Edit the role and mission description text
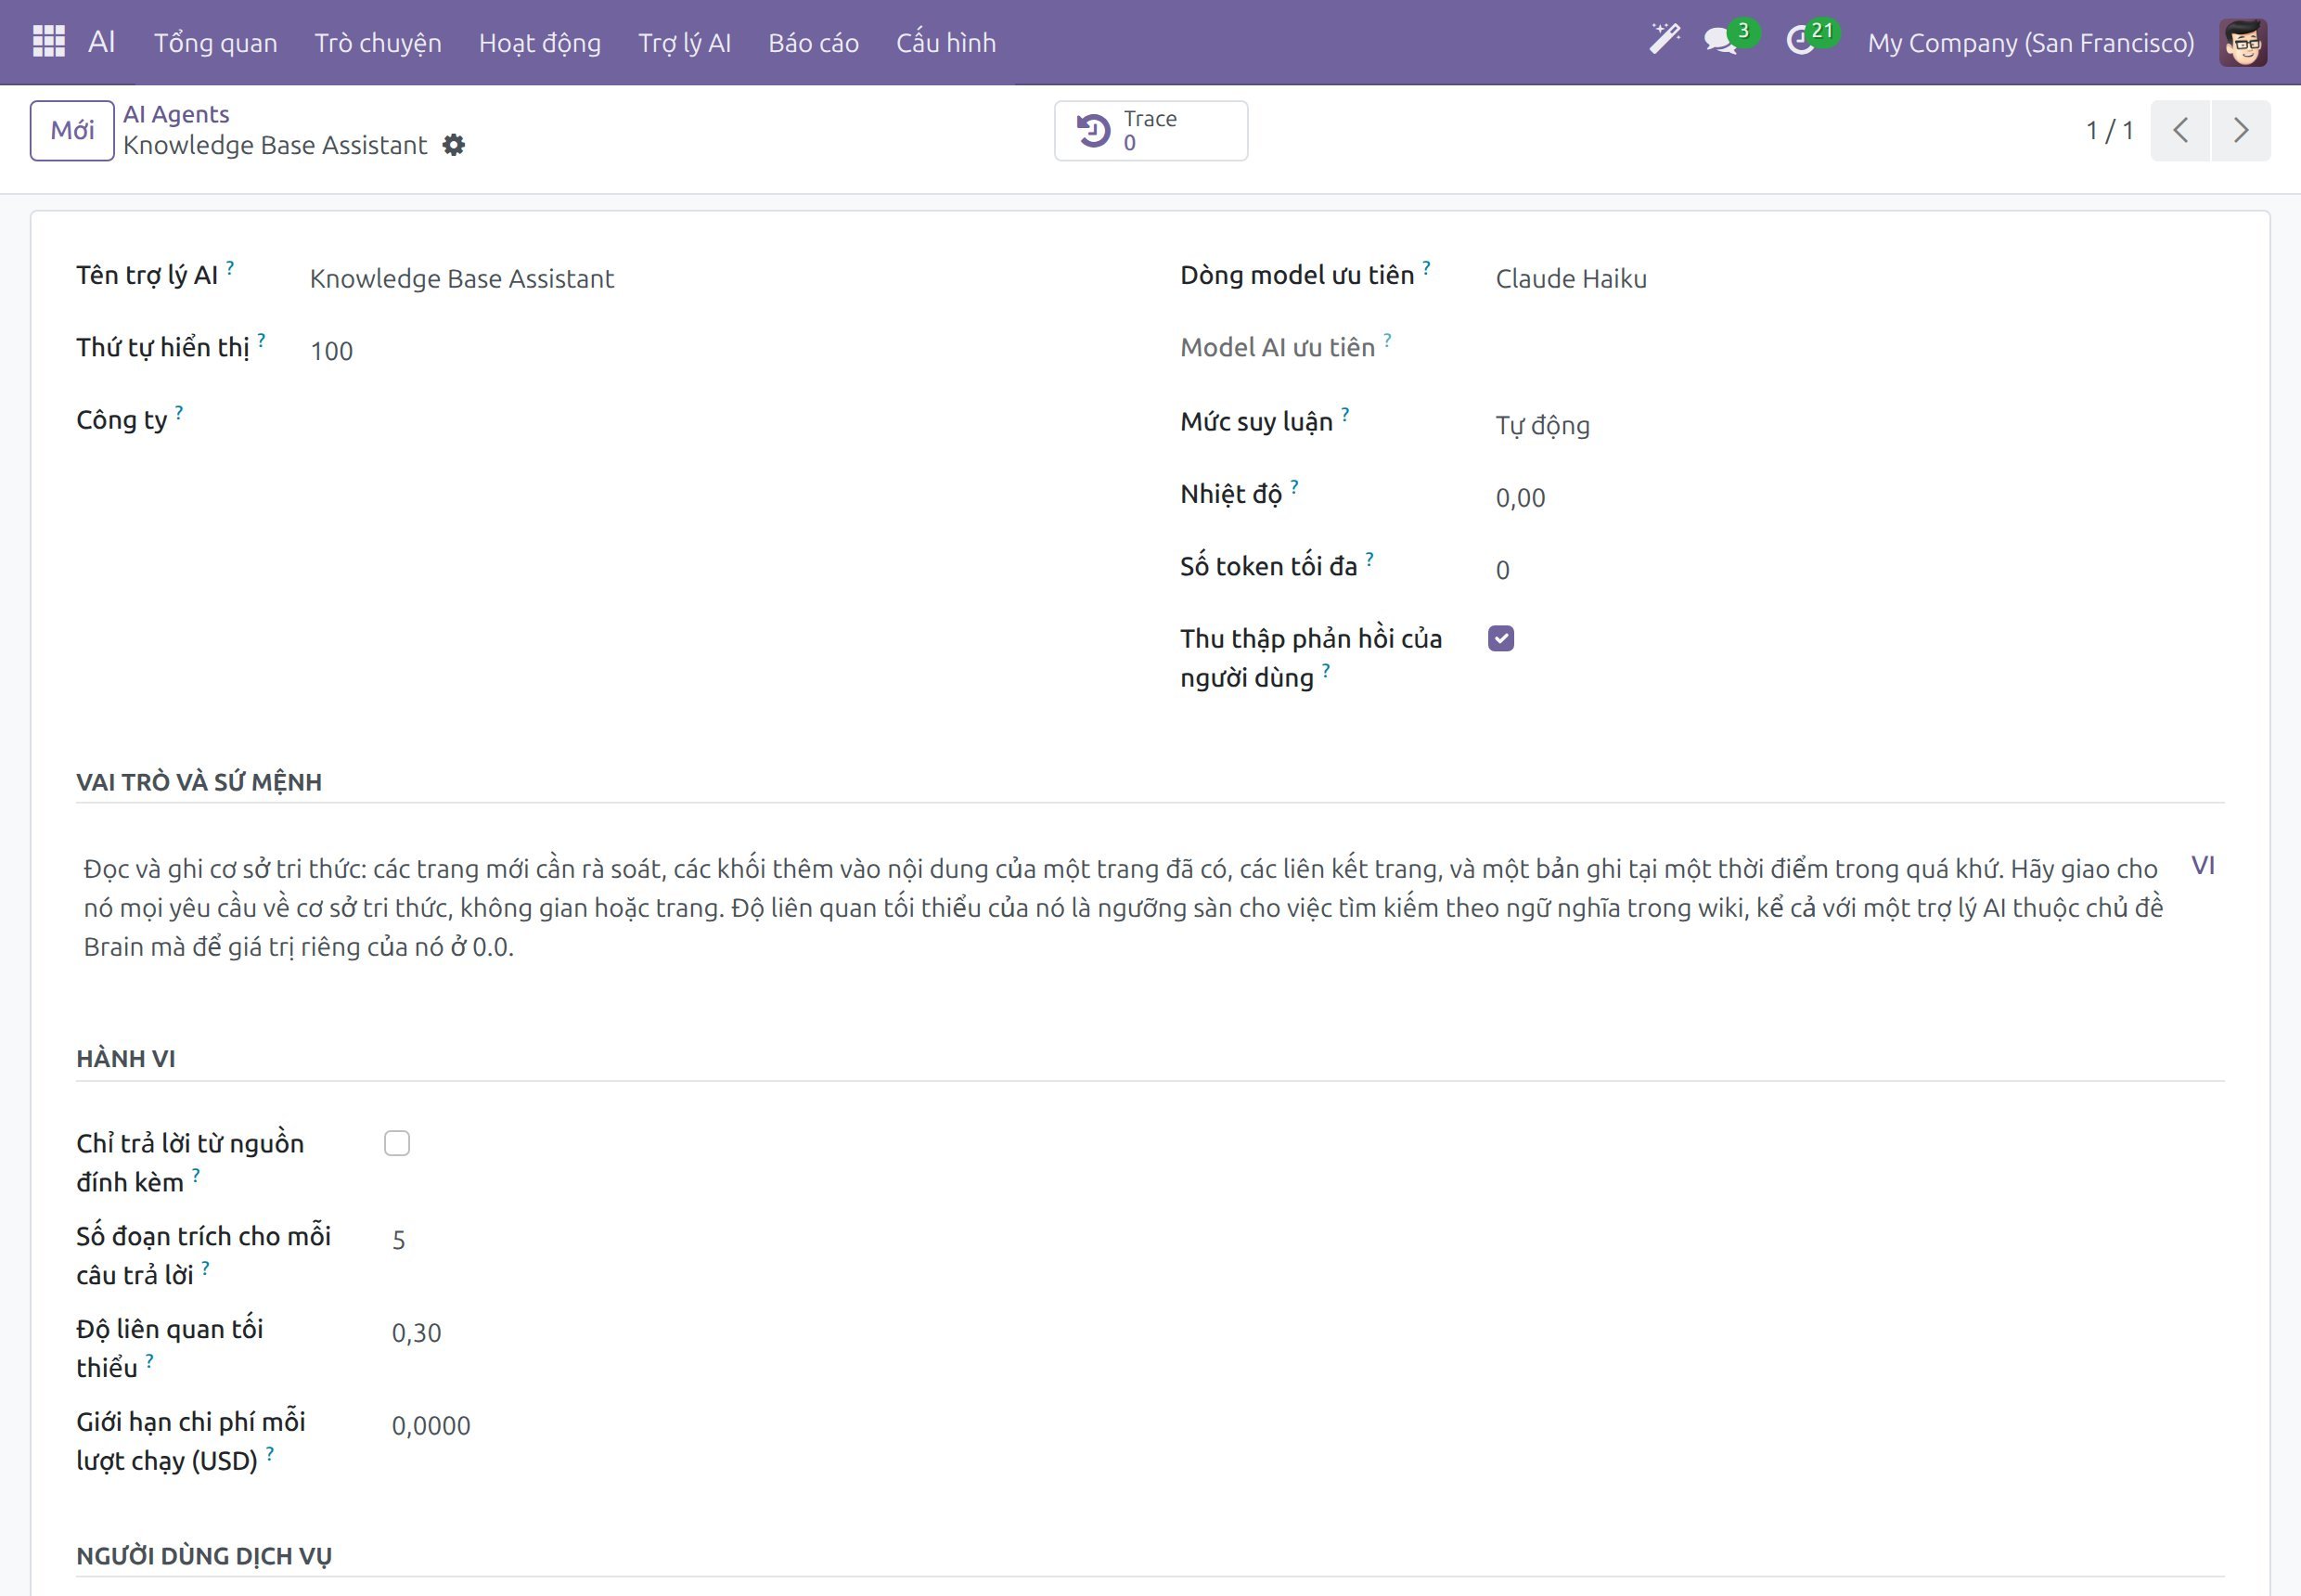Screen dimensions: 2301x1596 [x=1125, y=907]
